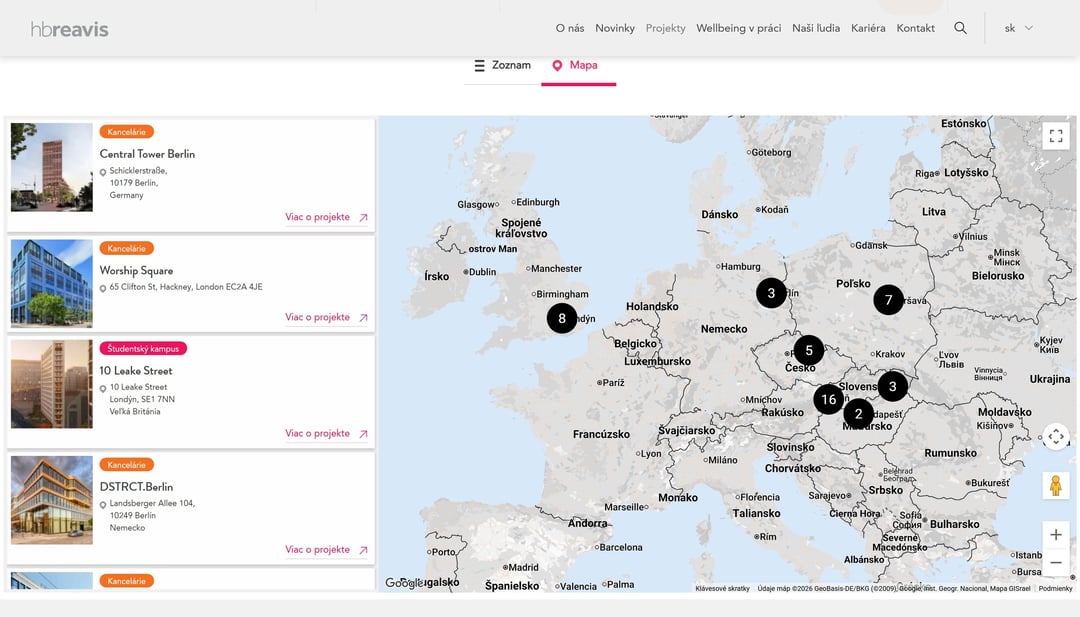Click Kancelárie tag on Worship Square card
This screenshot has height=617, width=1080.
click(127, 248)
